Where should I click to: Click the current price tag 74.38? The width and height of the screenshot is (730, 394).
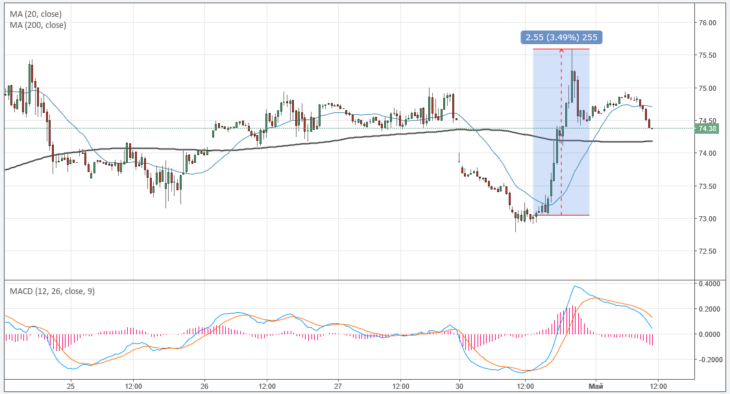(707, 129)
